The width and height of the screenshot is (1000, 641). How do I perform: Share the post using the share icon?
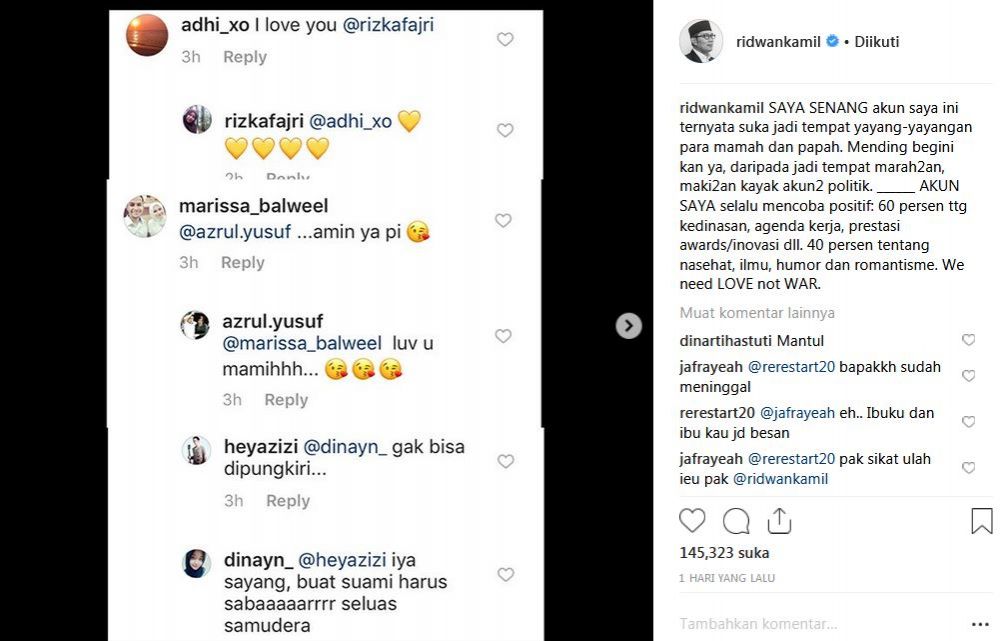coord(780,520)
